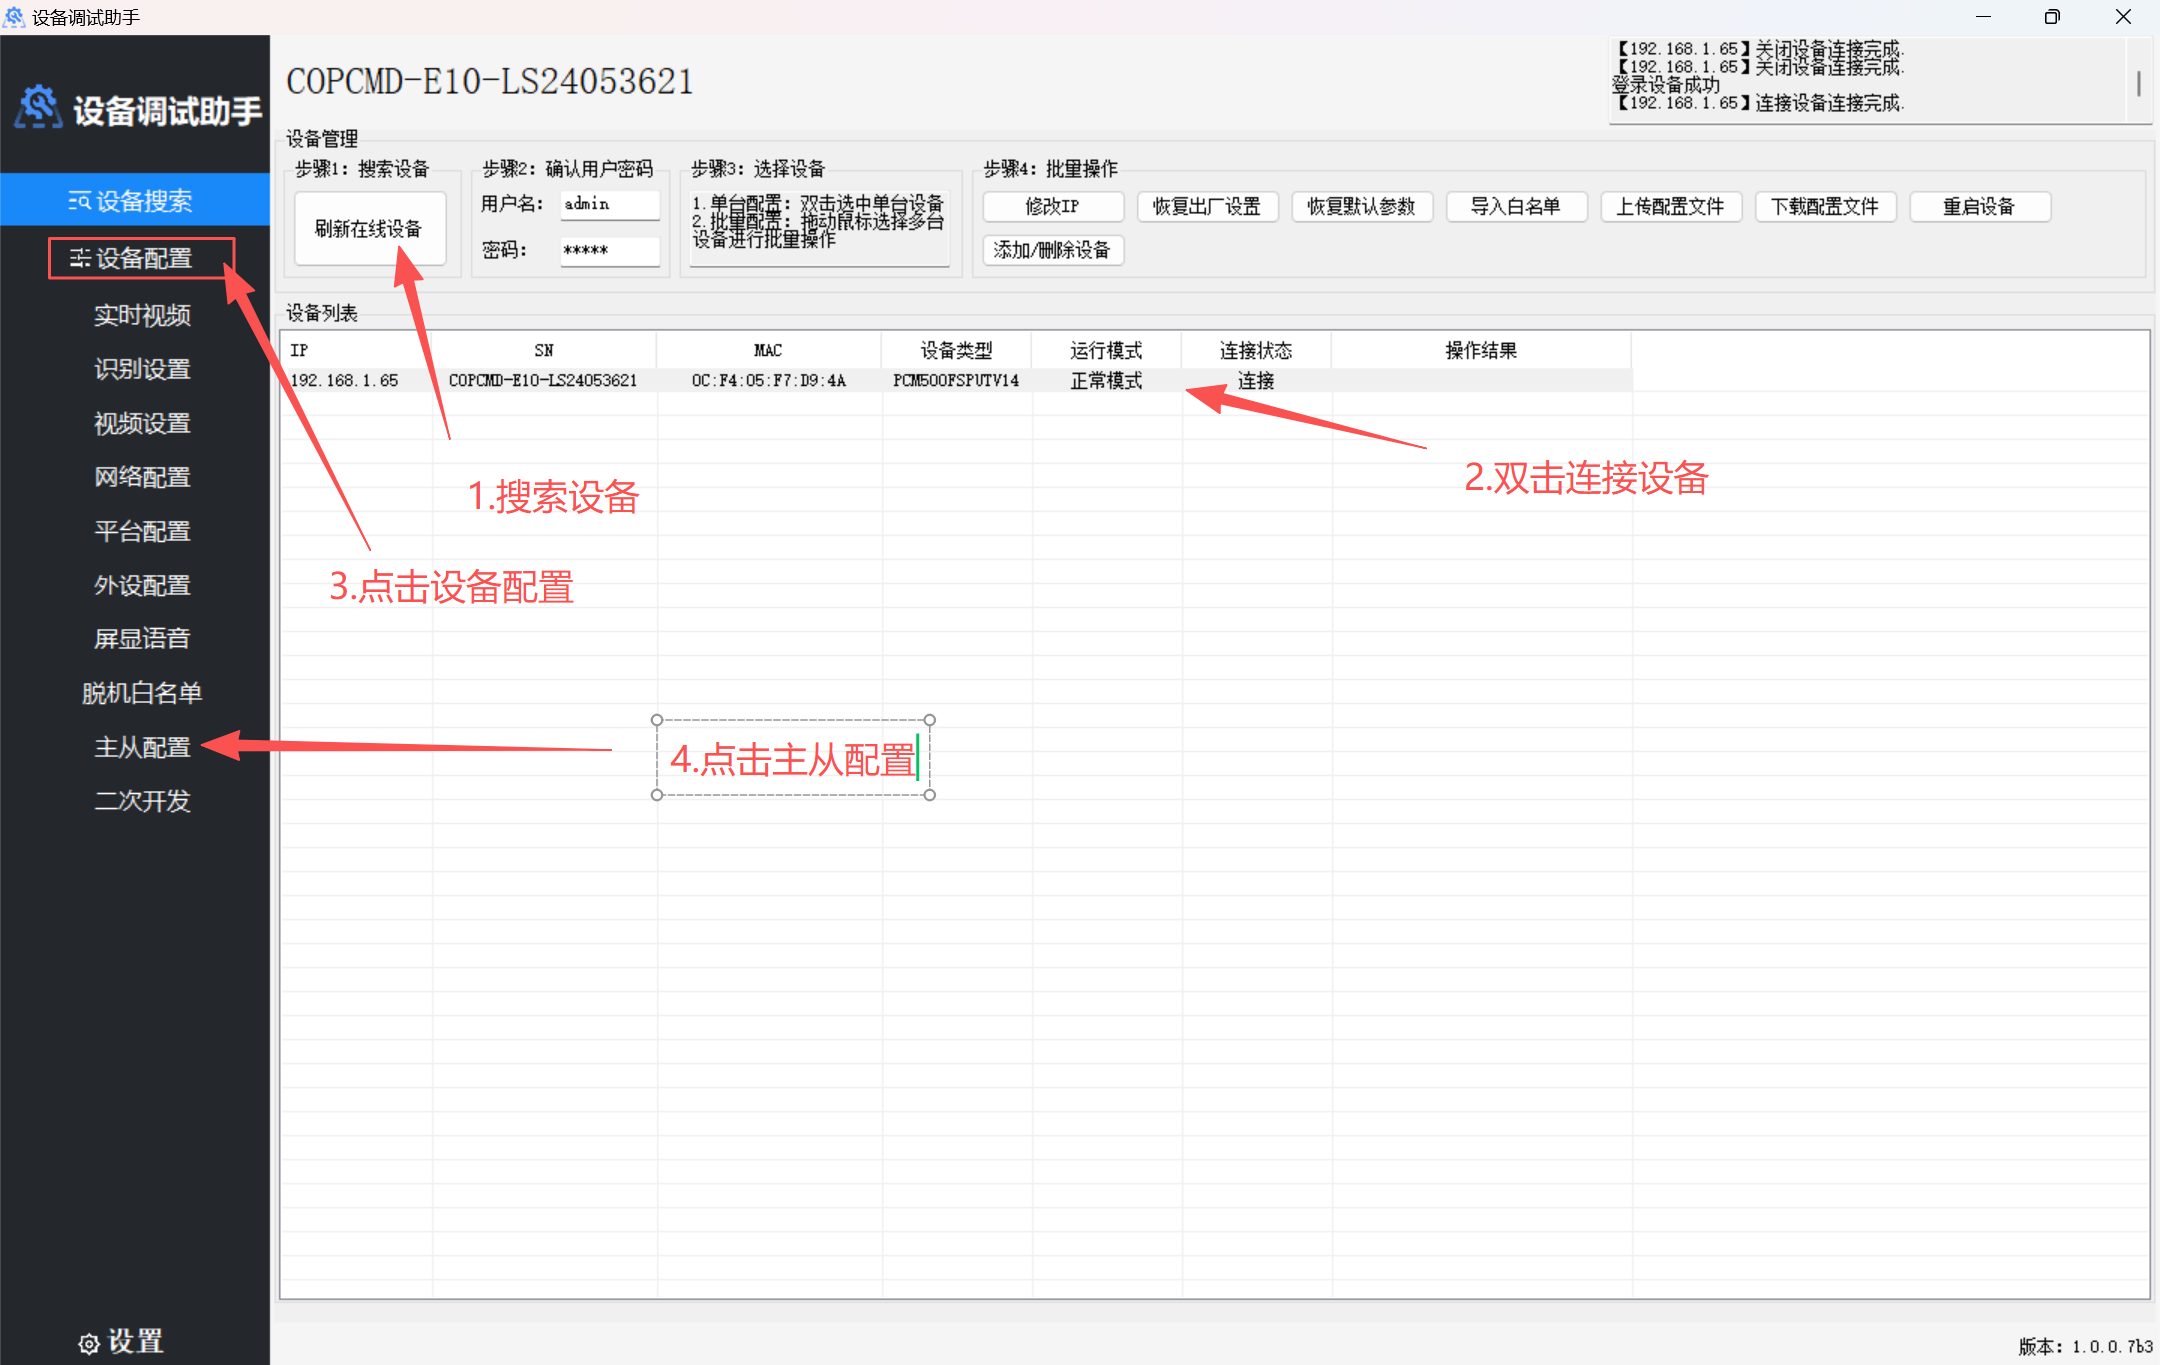Click 恢复出厂设置 button
This screenshot has width=2160, height=1365.
click(x=1206, y=207)
